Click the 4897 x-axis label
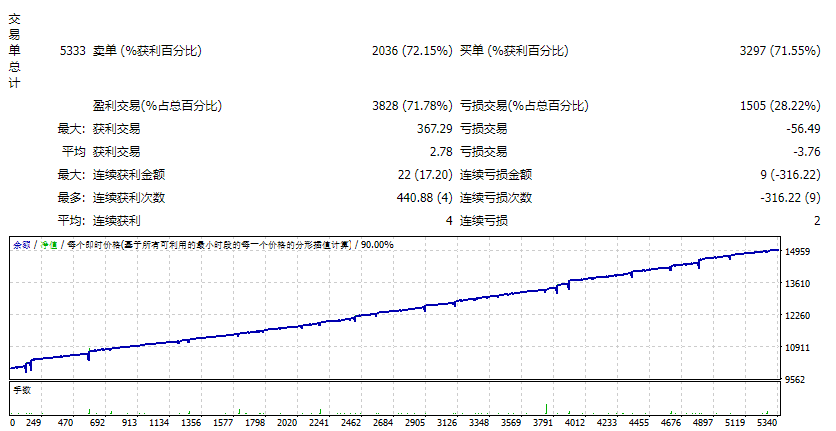This screenshot has width=836, height=431. pyautogui.click(x=702, y=422)
